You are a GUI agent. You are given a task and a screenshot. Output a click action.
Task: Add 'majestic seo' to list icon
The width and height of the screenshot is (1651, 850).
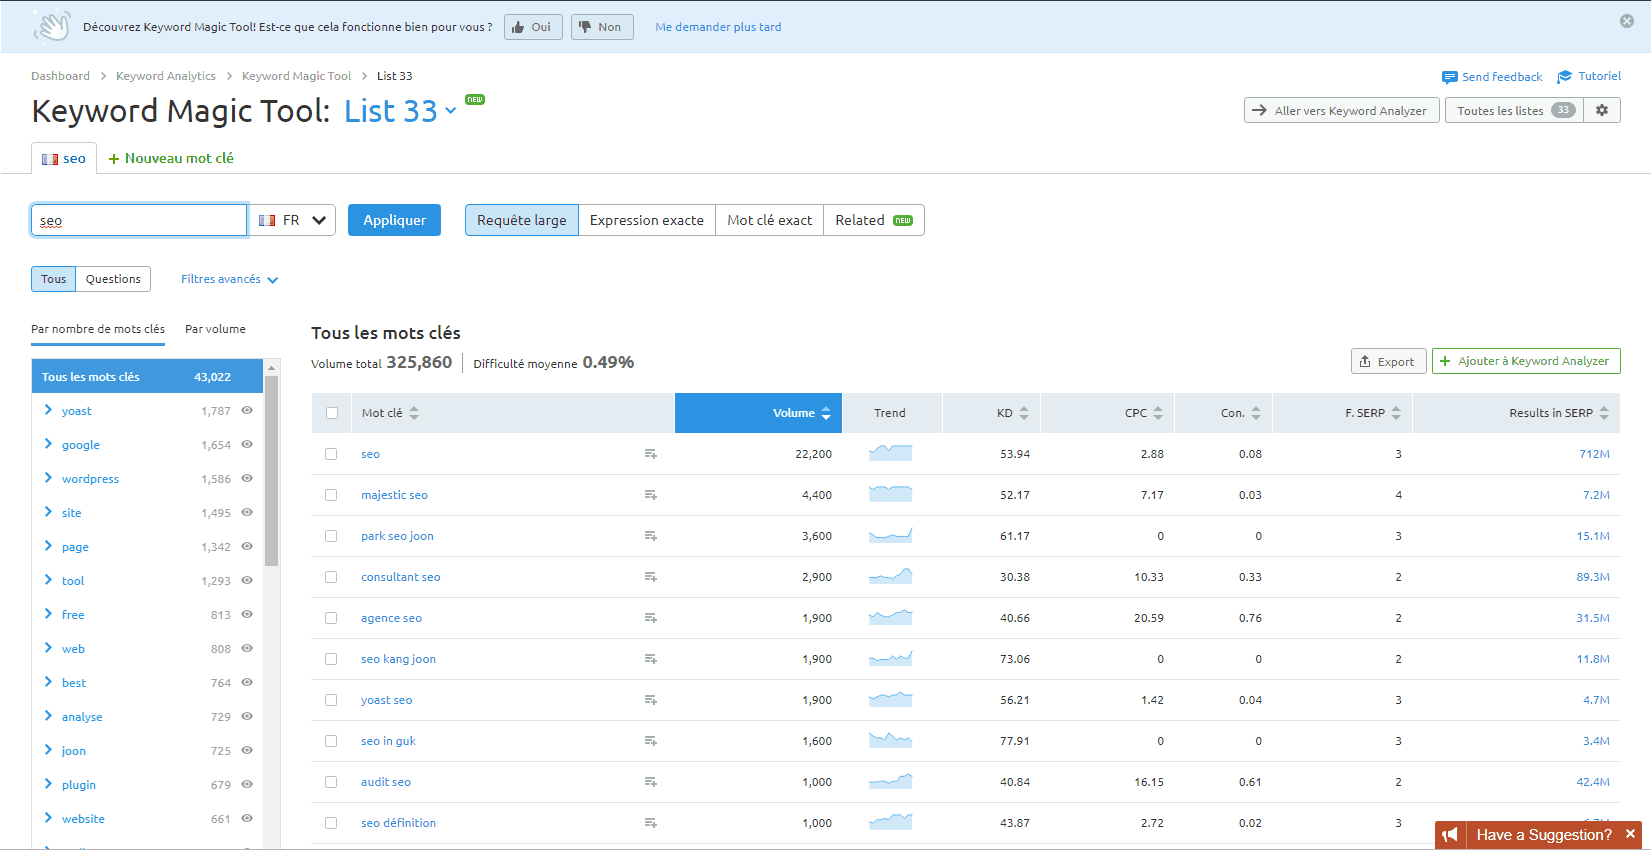point(650,495)
